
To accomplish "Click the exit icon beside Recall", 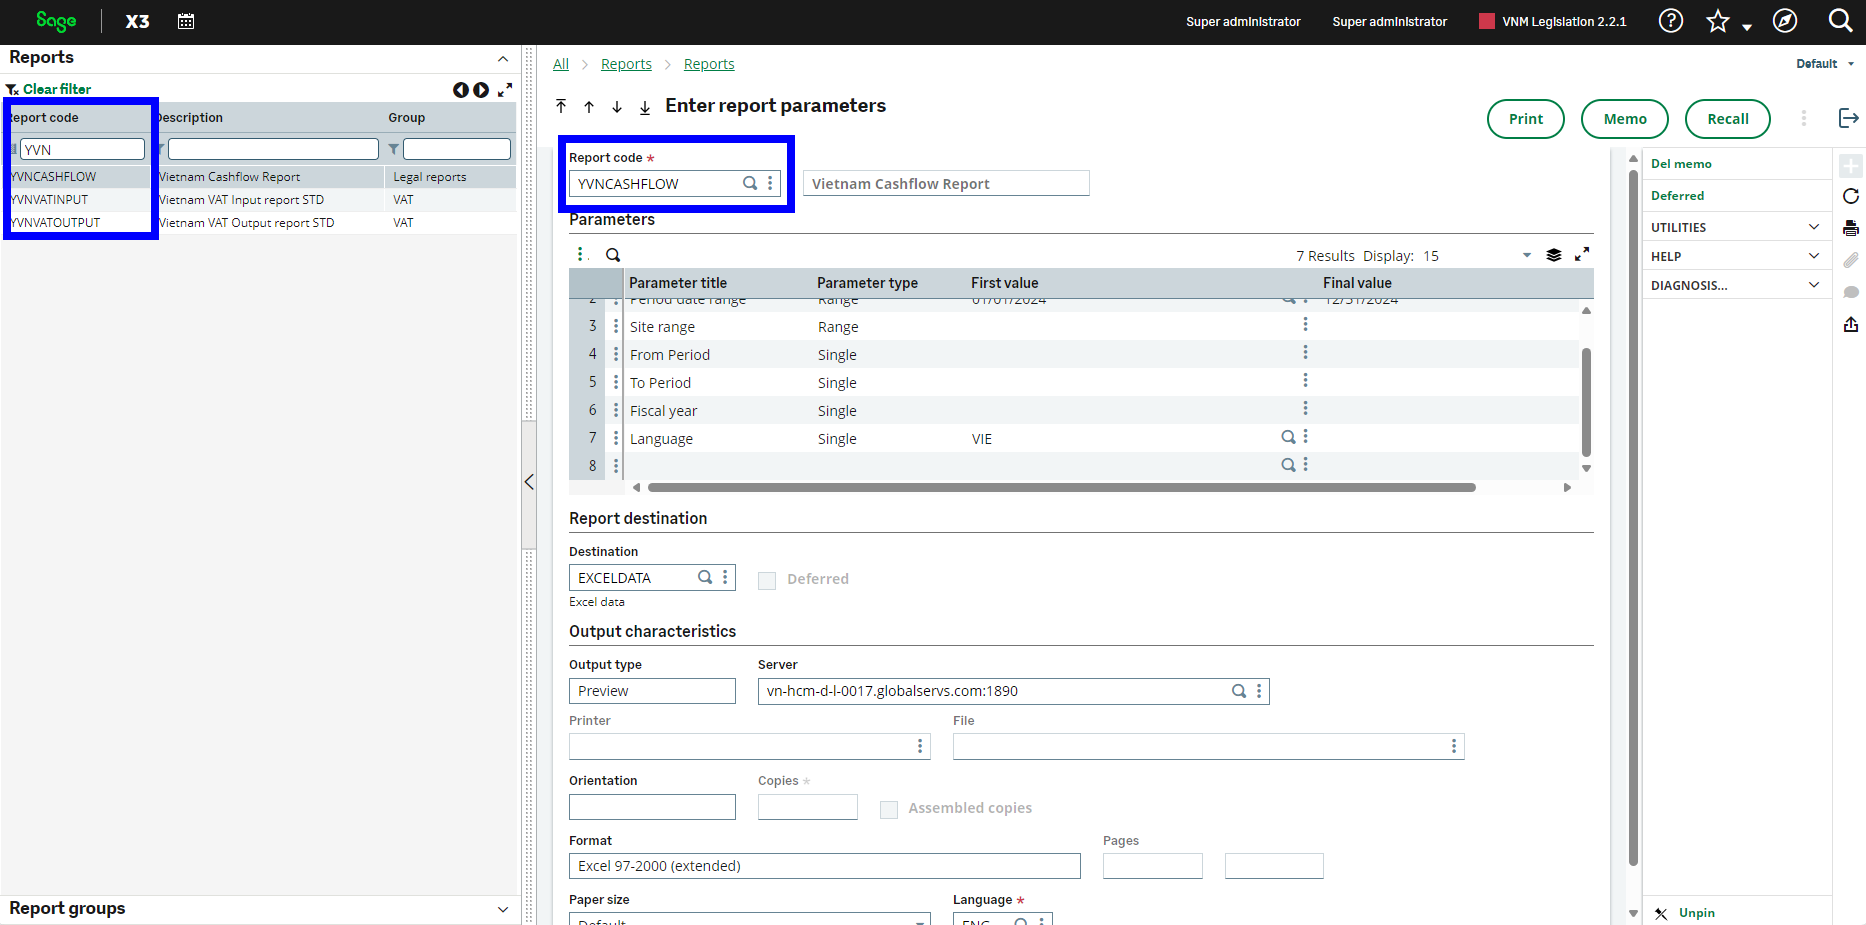I will click(1849, 118).
